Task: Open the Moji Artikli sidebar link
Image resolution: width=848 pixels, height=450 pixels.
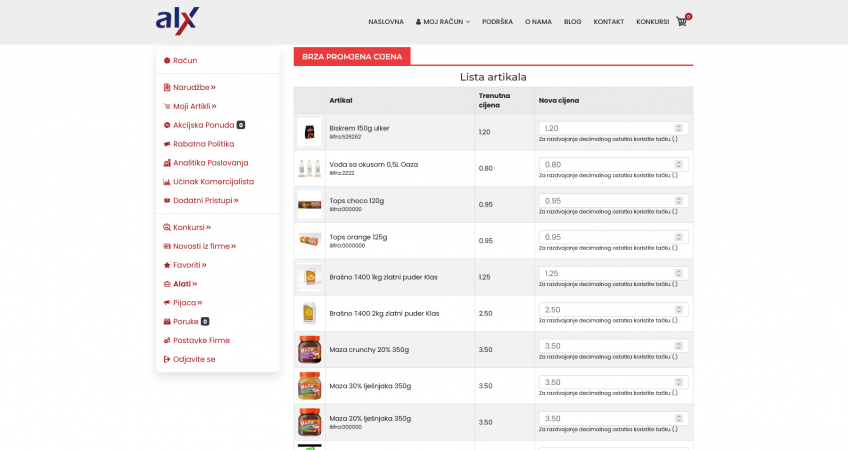Action: (195, 106)
